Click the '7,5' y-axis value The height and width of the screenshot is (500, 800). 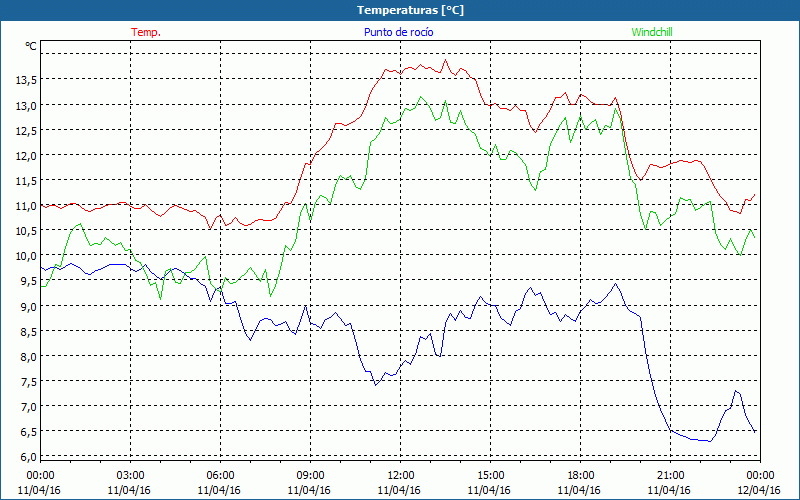[29, 382]
